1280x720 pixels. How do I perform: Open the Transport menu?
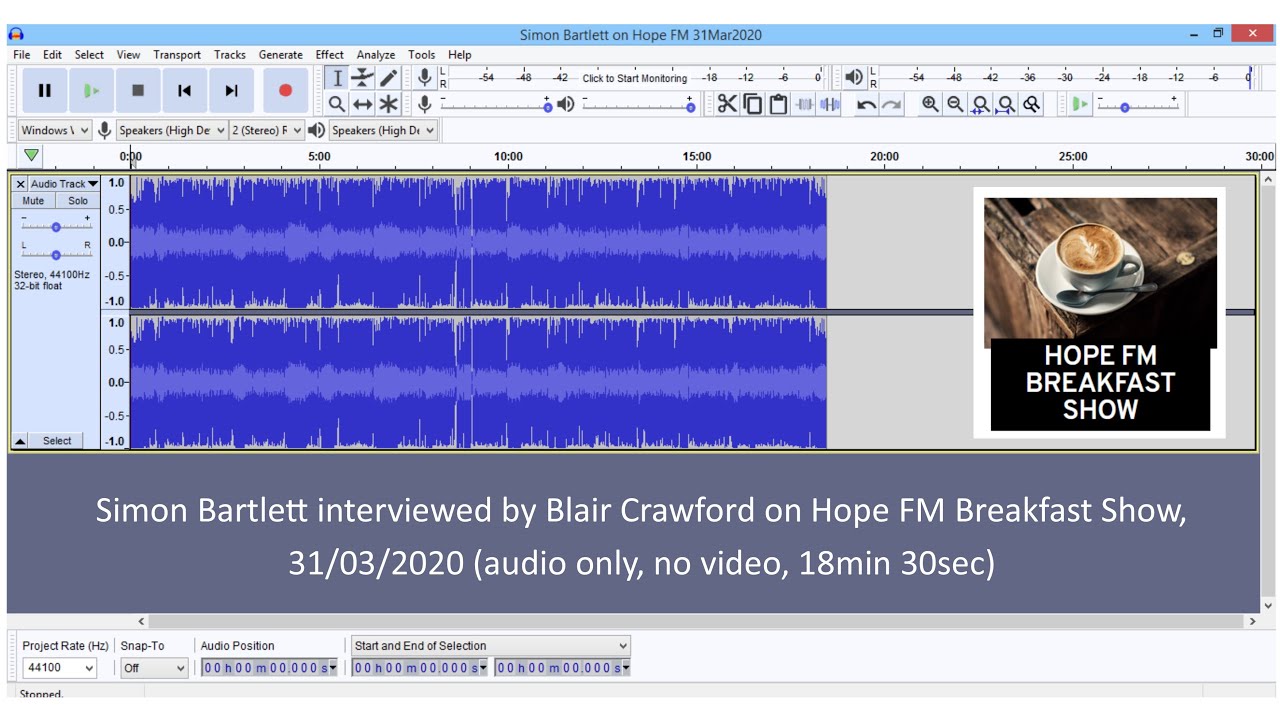(177, 55)
